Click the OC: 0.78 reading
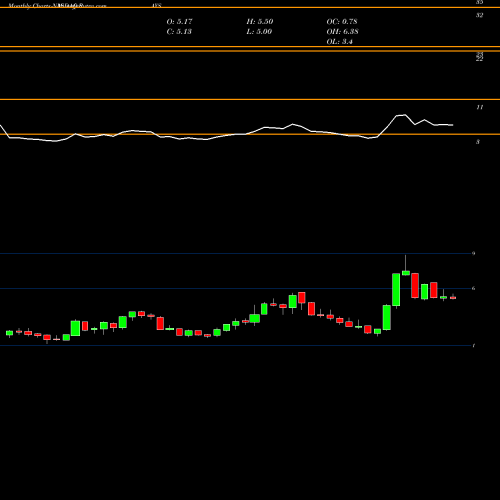The height and width of the screenshot is (500, 500). 342,22
